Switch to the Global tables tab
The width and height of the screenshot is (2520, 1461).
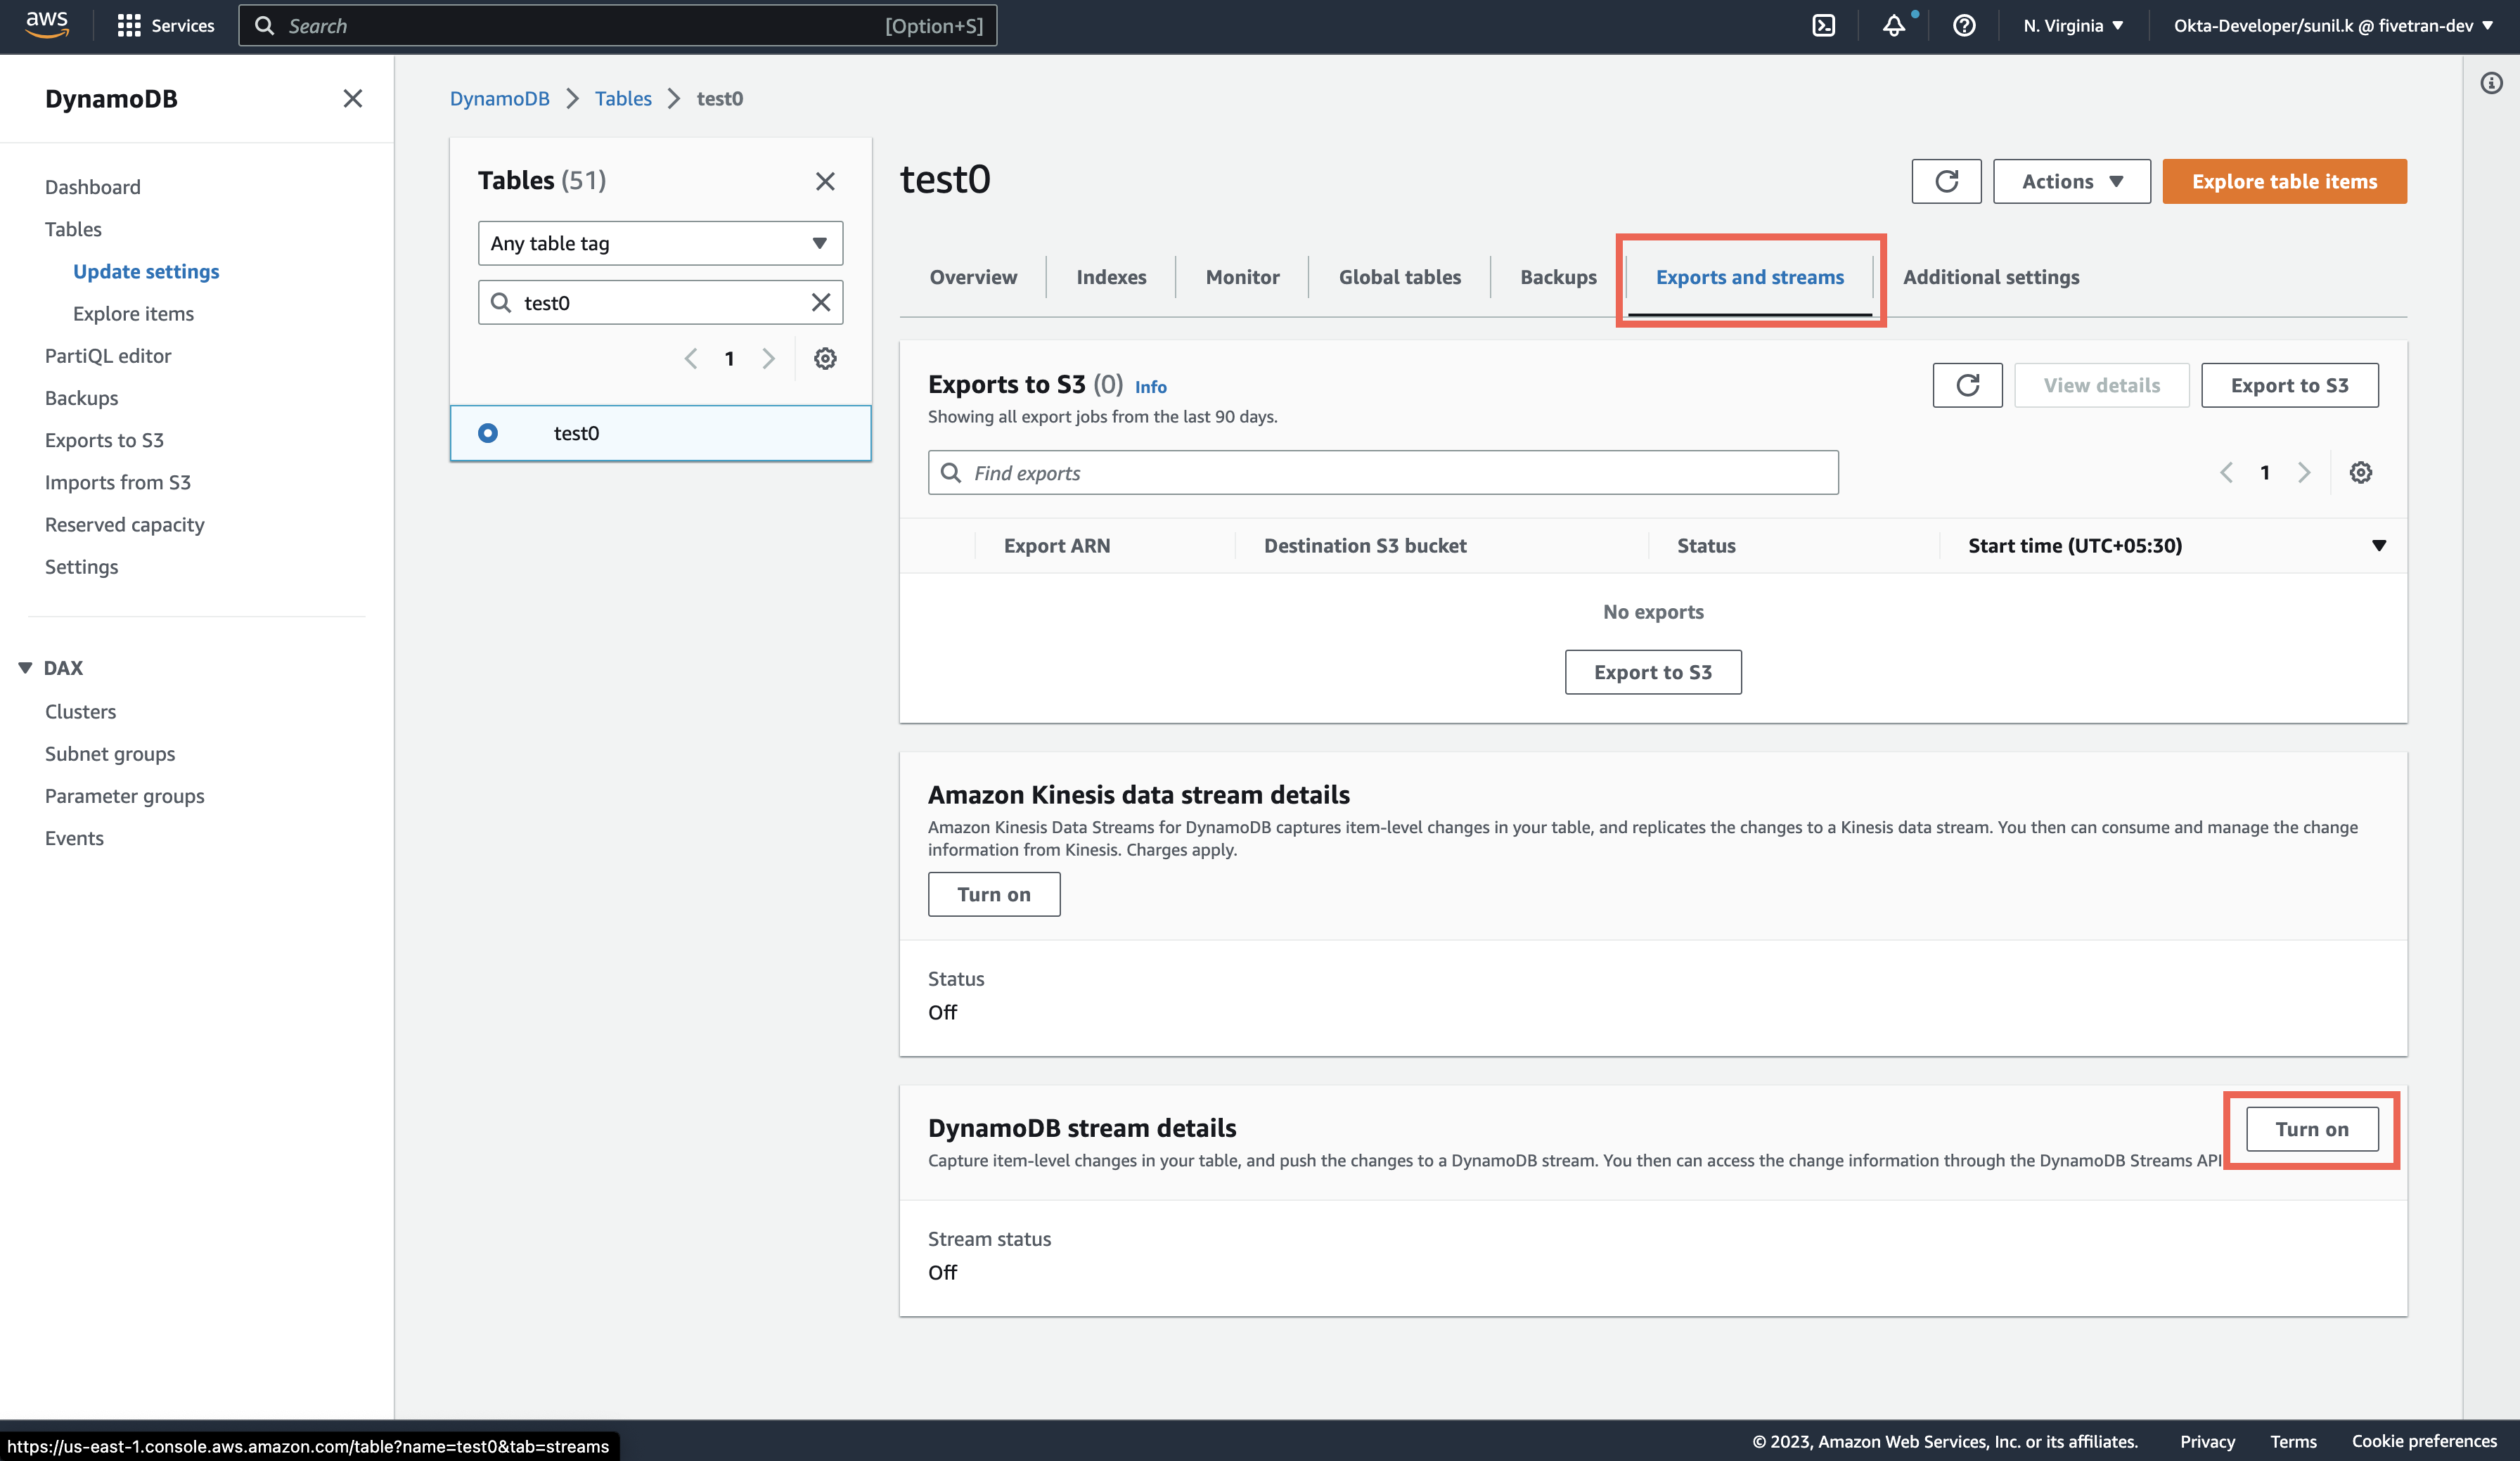(1399, 277)
